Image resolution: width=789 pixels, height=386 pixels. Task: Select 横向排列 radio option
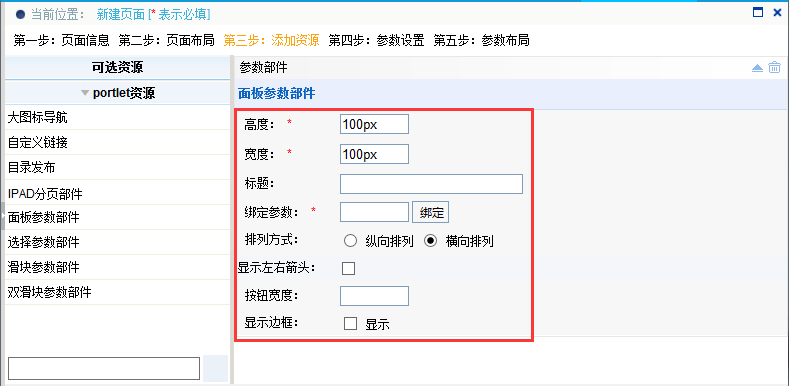[x=430, y=241]
